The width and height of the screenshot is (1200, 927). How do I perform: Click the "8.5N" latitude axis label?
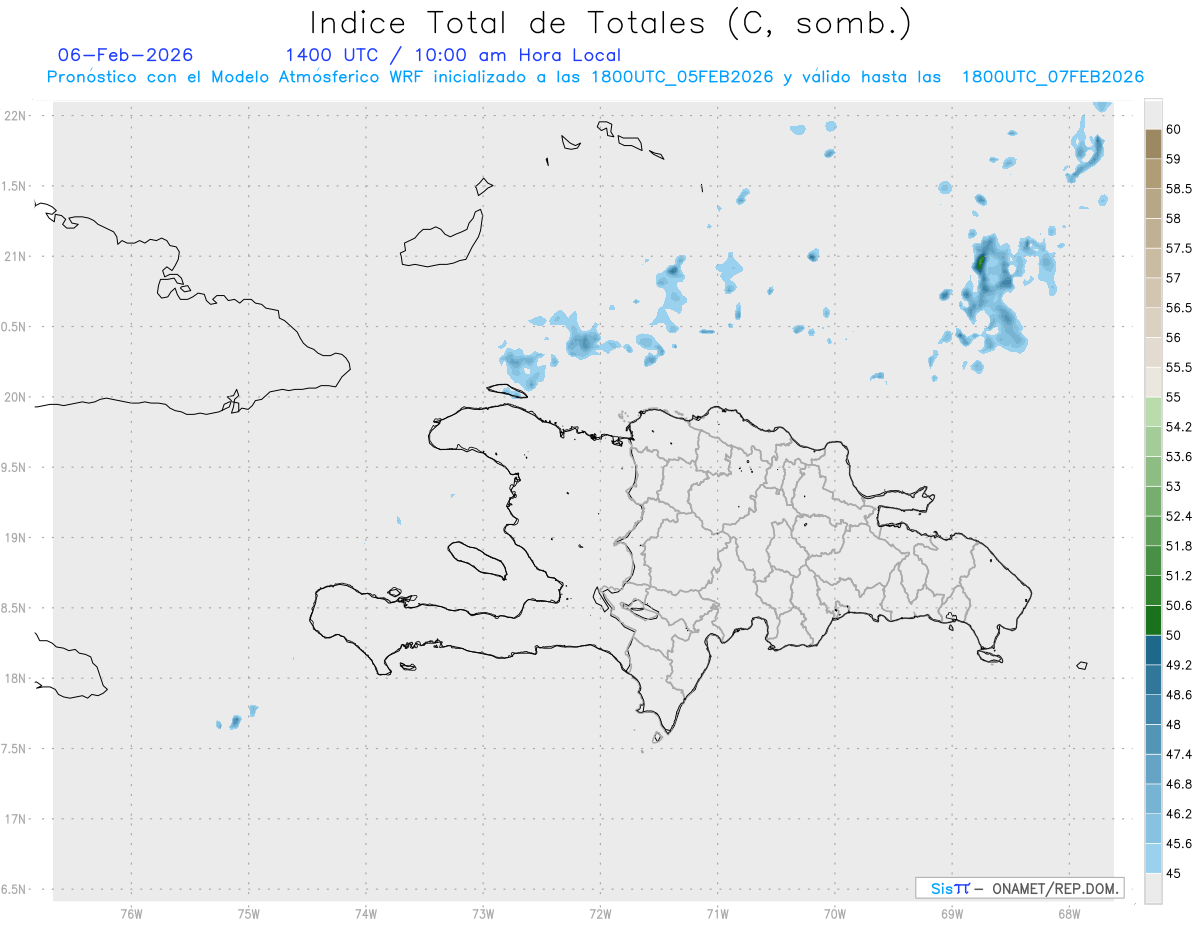tap(14, 608)
